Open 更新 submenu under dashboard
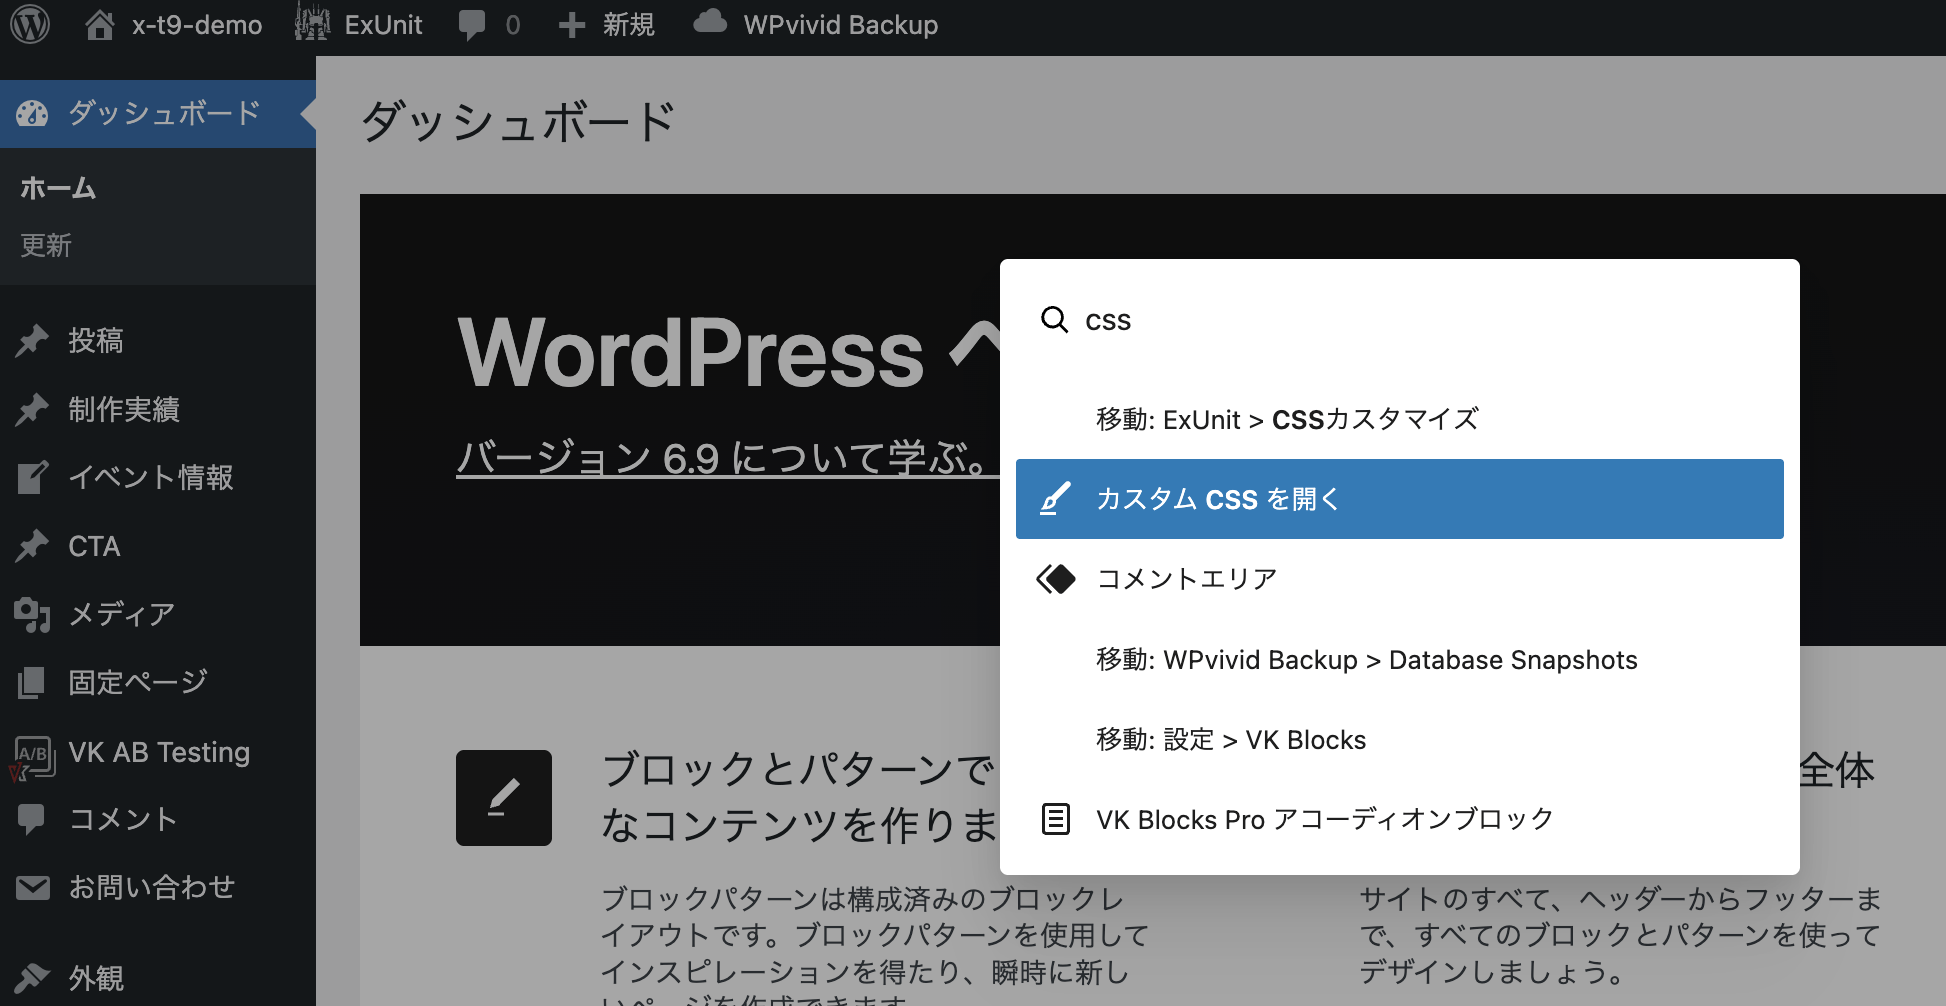This screenshot has height=1006, width=1946. (x=46, y=246)
